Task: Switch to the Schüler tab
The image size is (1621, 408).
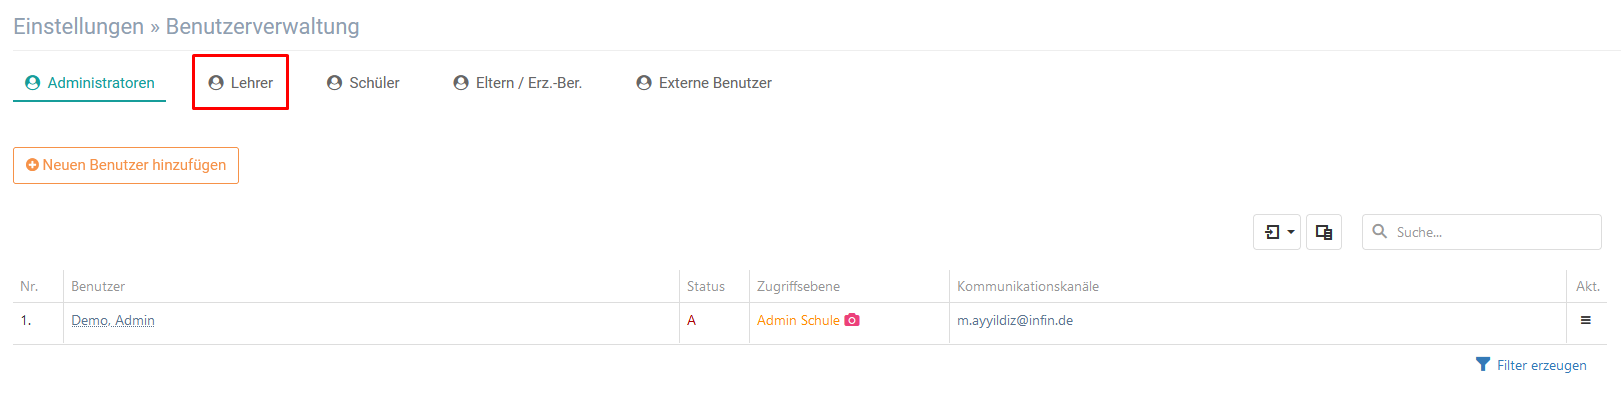Action: 363,83
